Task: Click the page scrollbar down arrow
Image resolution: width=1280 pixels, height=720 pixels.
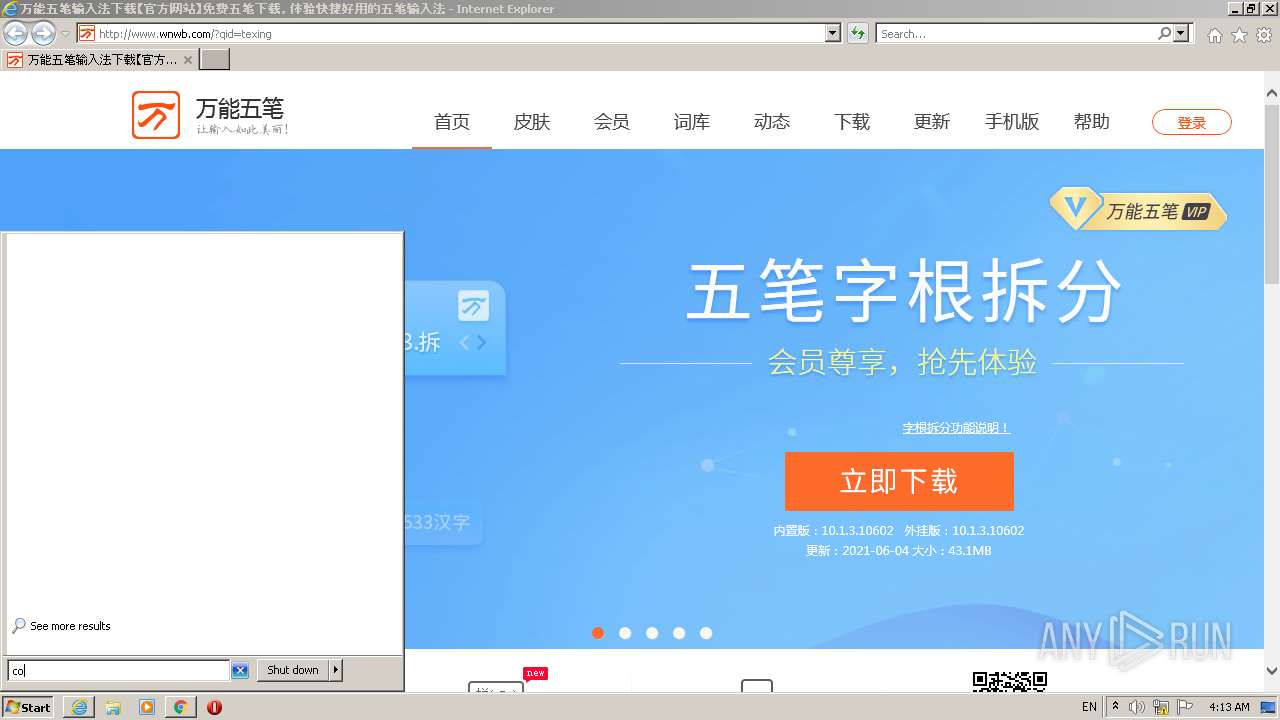Action: [1272, 671]
